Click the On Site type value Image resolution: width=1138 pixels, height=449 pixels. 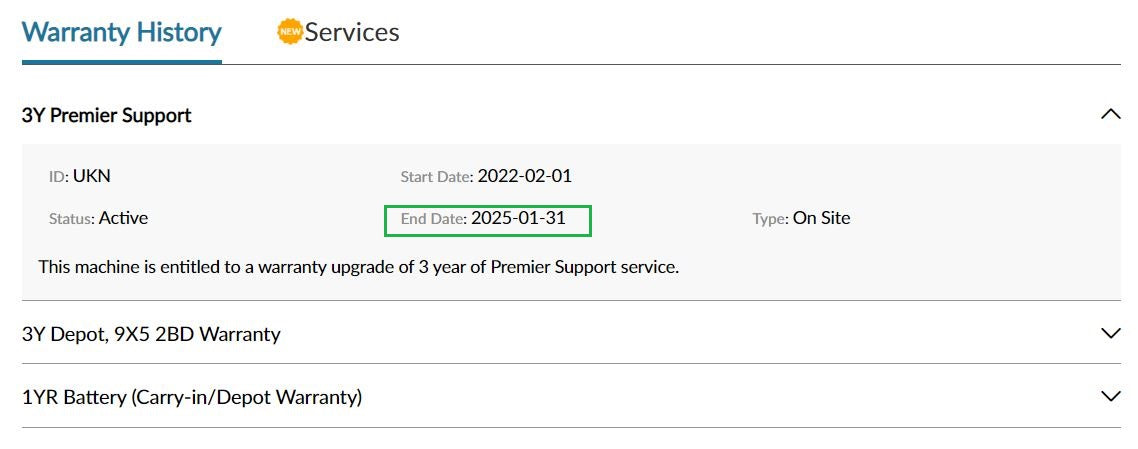tap(821, 218)
